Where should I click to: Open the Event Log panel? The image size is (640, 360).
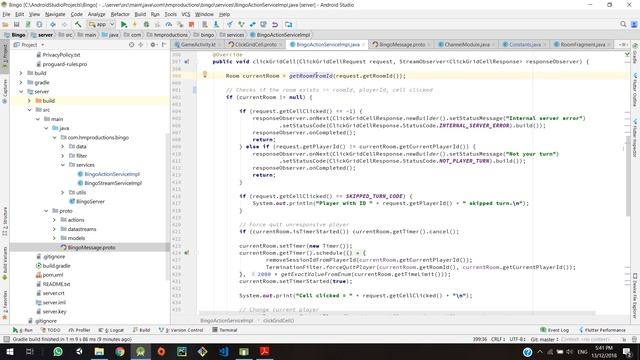tap(554, 330)
